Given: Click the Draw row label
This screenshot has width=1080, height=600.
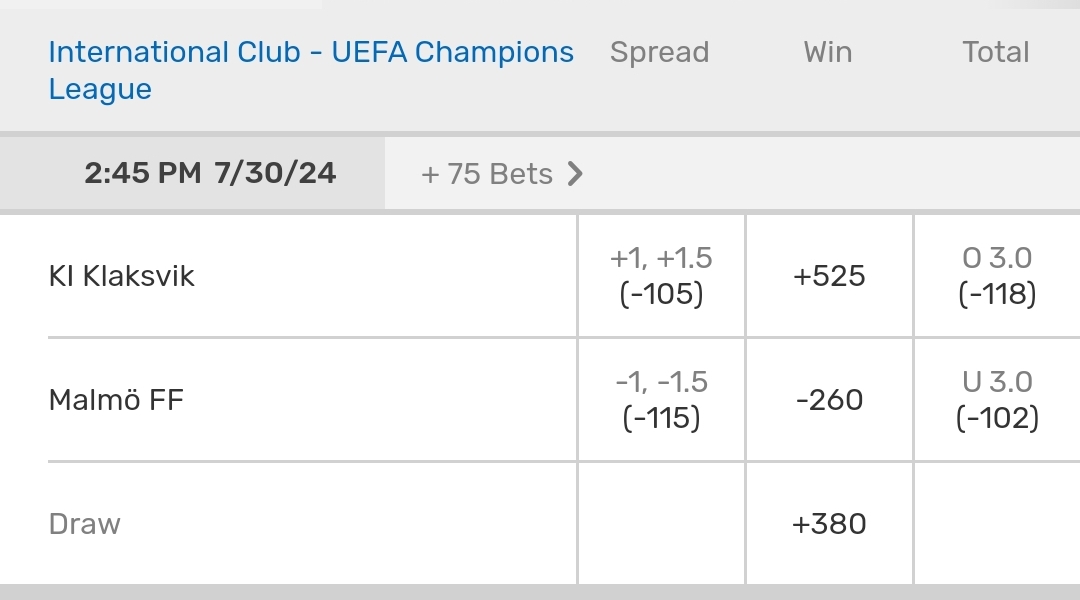Looking at the screenshot, I should tap(85, 524).
